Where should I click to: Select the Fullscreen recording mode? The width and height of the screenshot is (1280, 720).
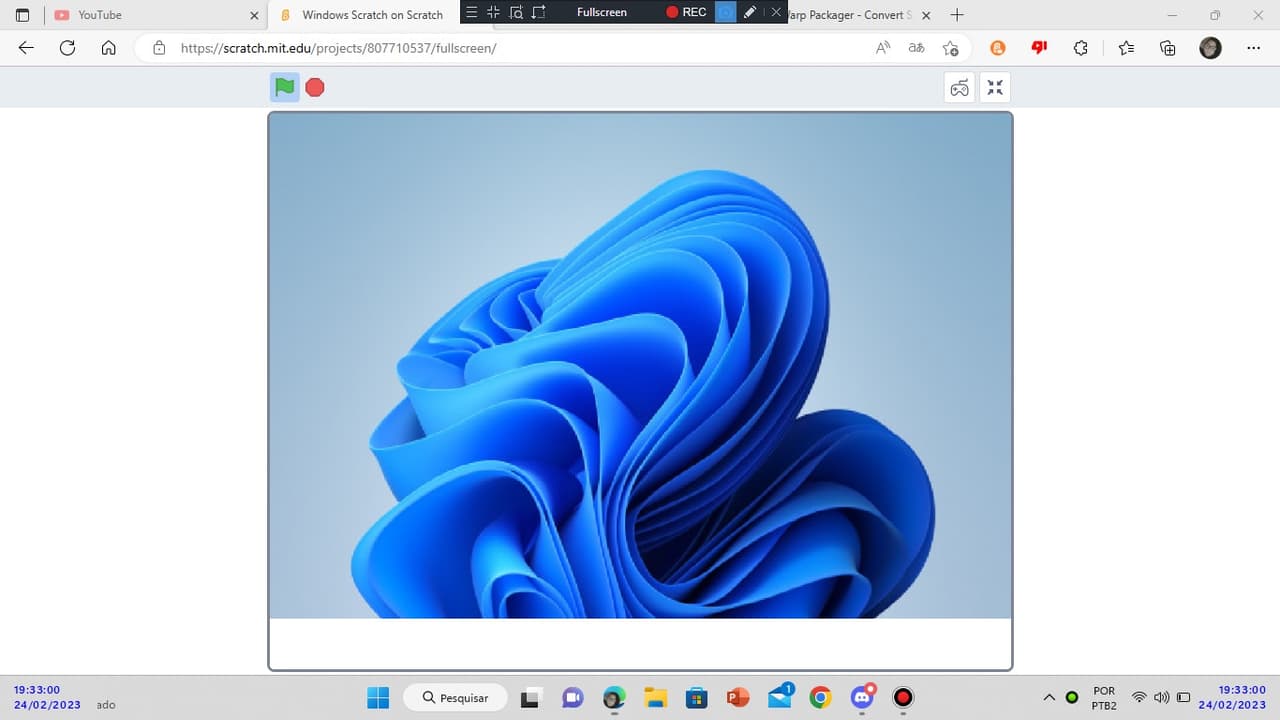click(x=602, y=12)
